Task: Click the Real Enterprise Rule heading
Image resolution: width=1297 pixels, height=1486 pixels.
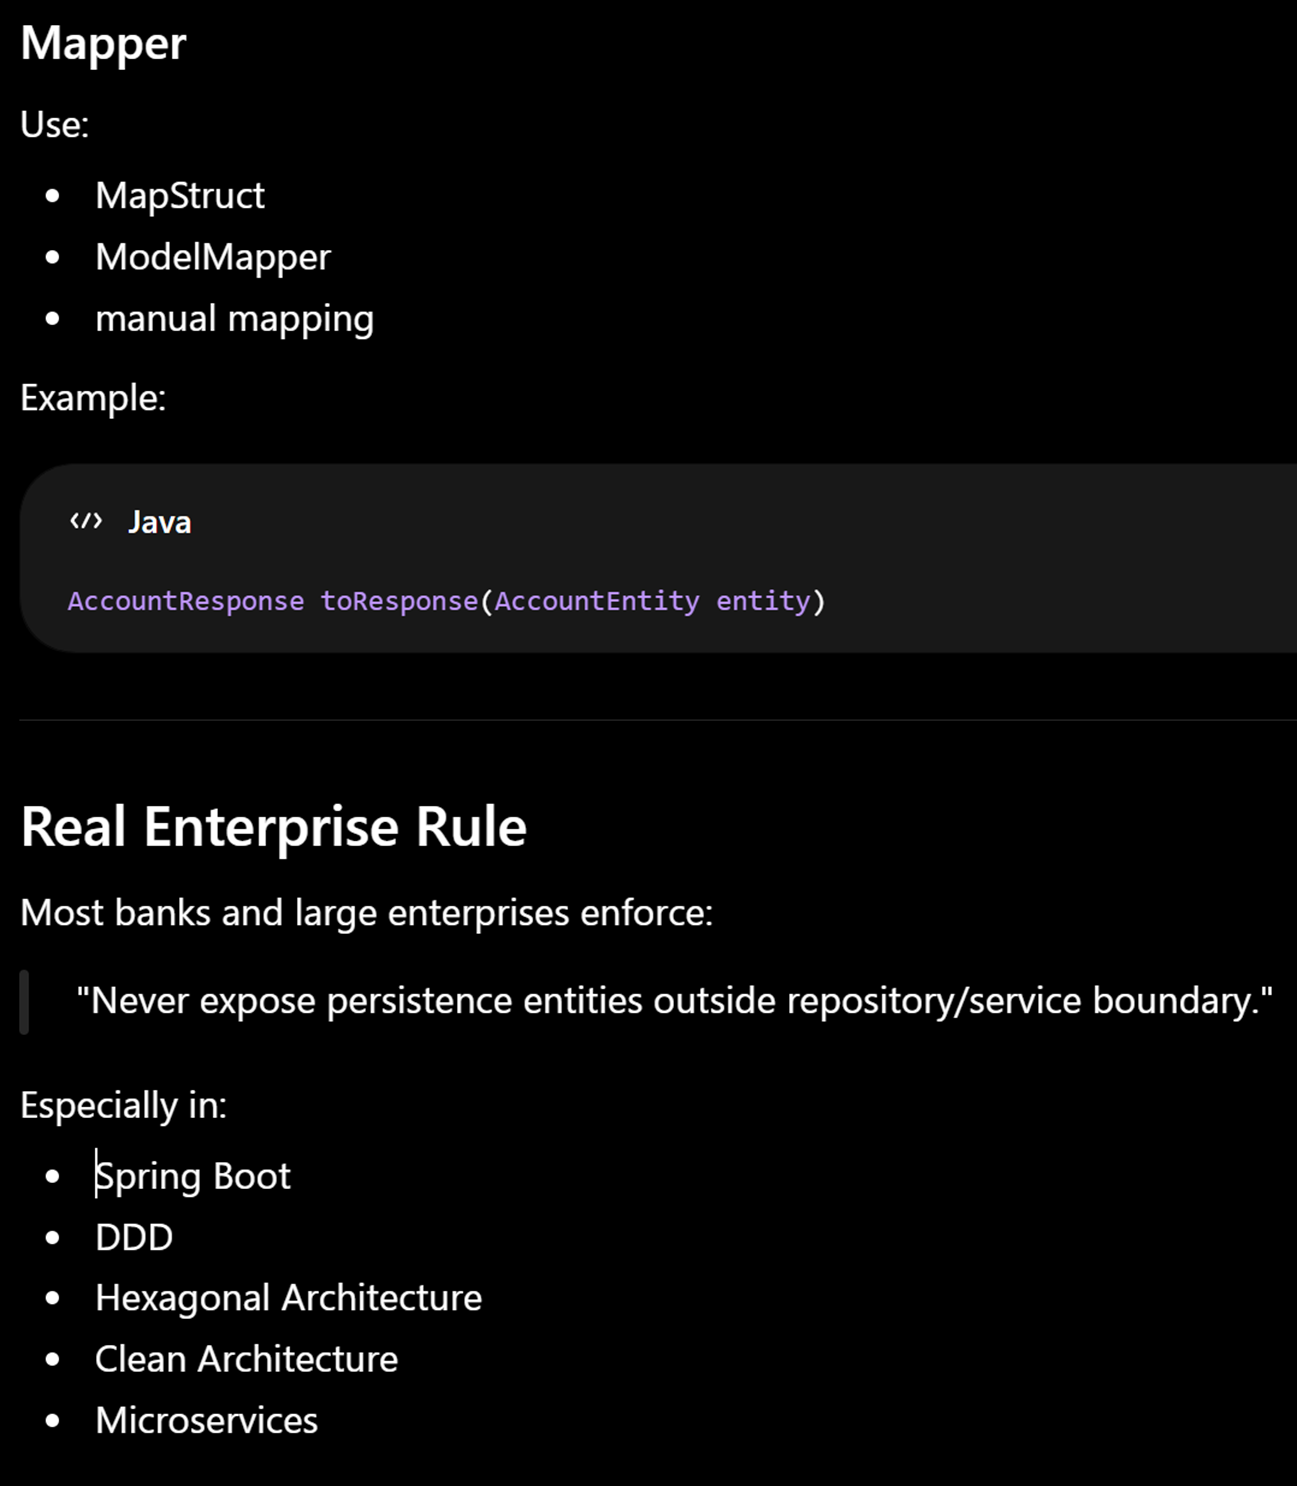Action: pyautogui.click(x=273, y=827)
